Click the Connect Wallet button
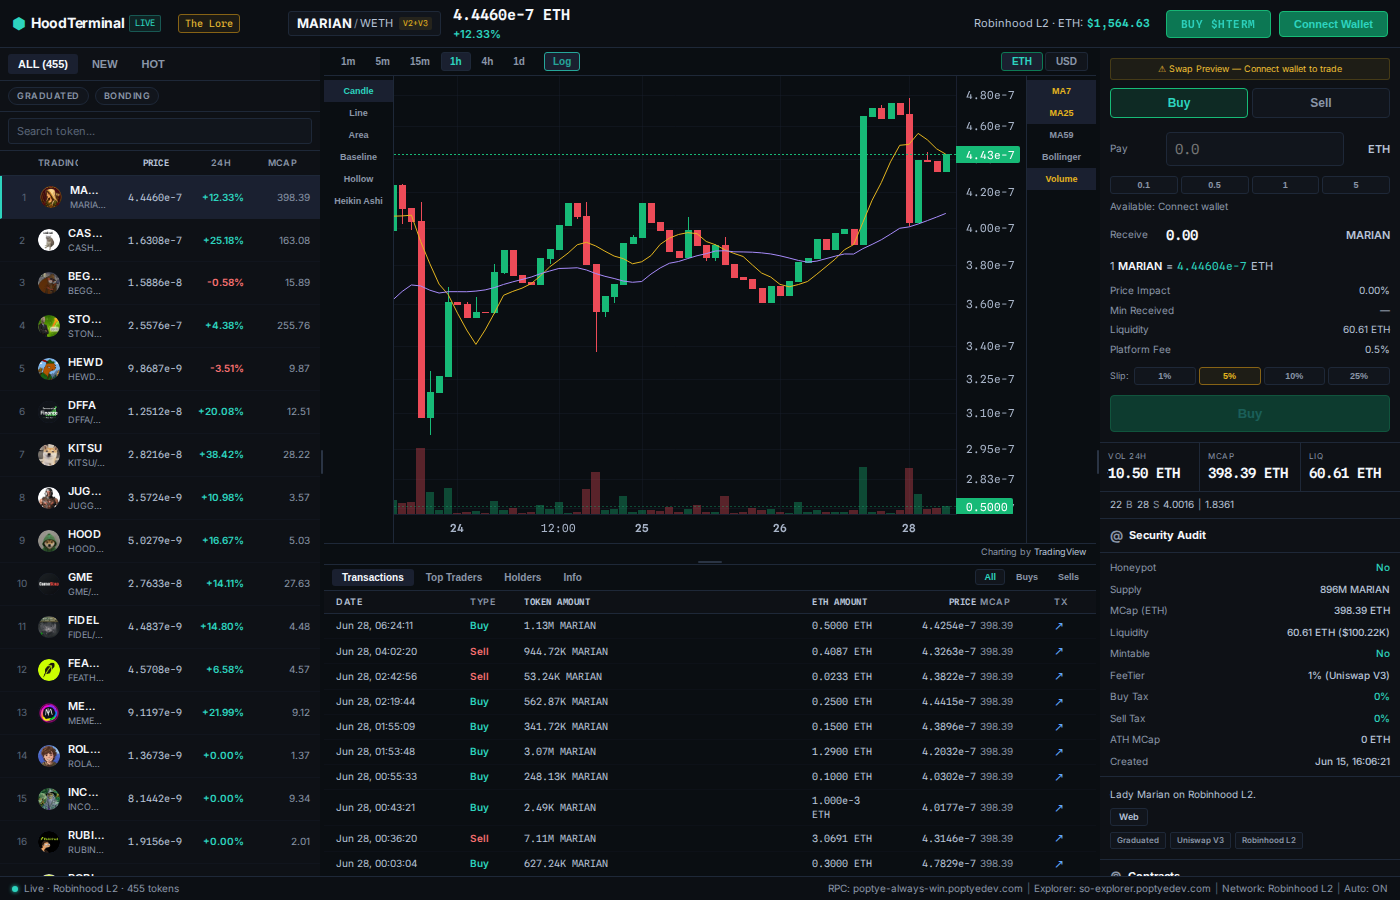This screenshot has width=1400, height=900. pyautogui.click(x=1333, y=24)
